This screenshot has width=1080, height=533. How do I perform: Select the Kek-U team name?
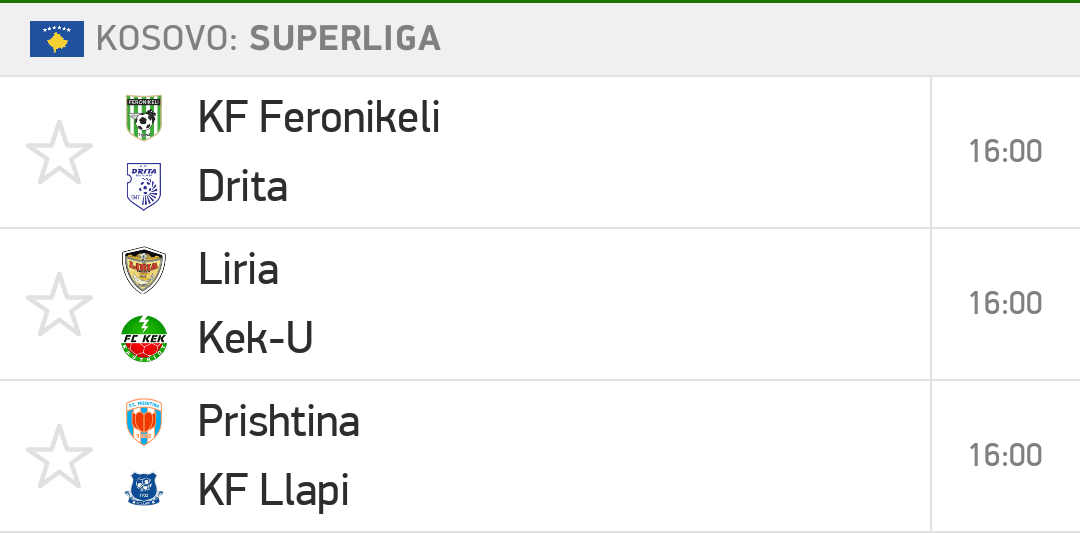coord(256,338)
